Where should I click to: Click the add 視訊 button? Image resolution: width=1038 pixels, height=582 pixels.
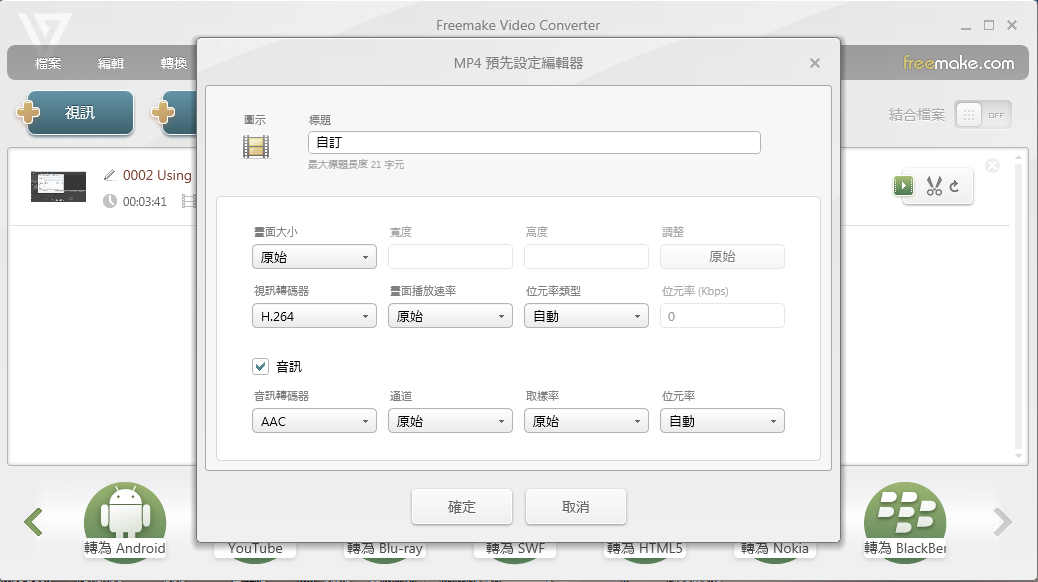pyautogui.click(x=79, y=113)
